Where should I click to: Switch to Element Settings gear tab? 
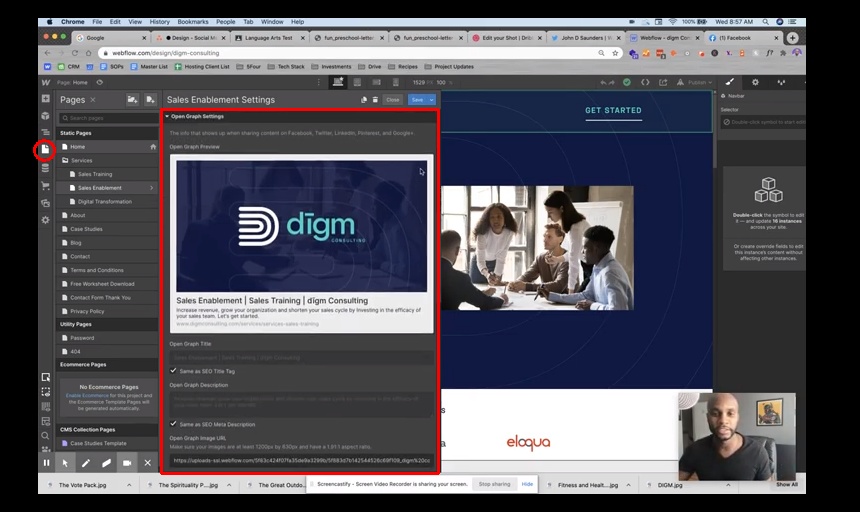click(x=755, y=82)
